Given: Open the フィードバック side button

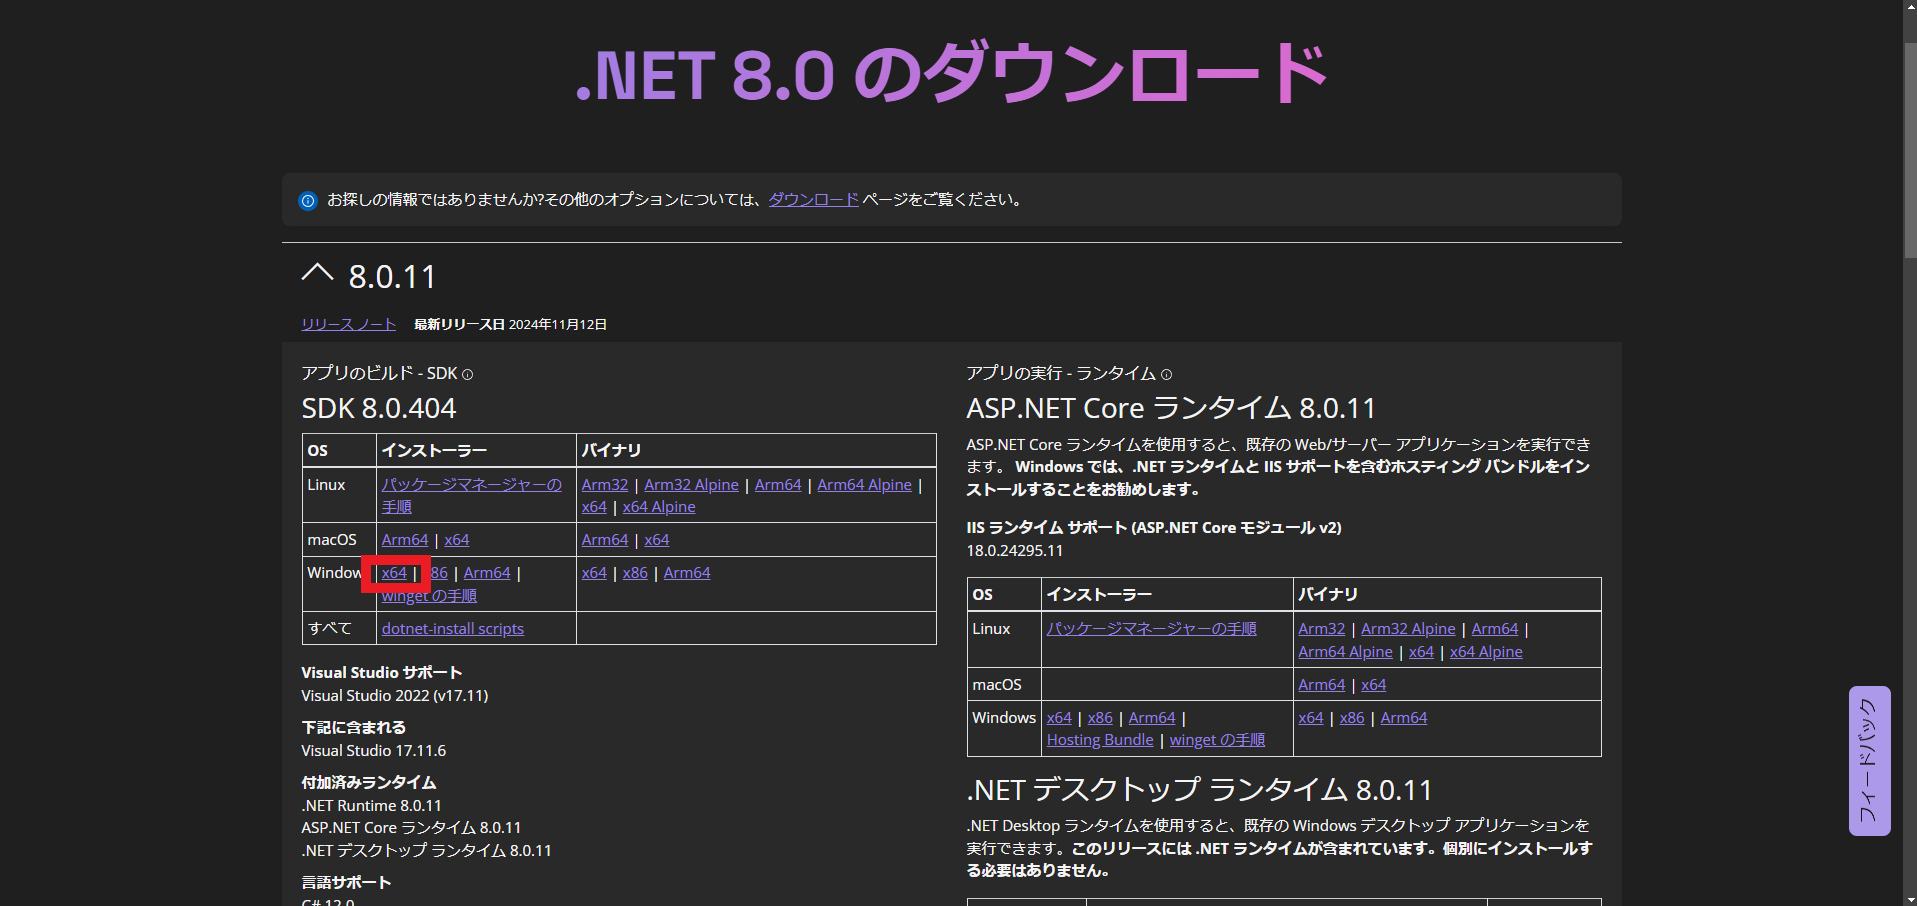Looking at the screenshot, I should point(1869,760).
